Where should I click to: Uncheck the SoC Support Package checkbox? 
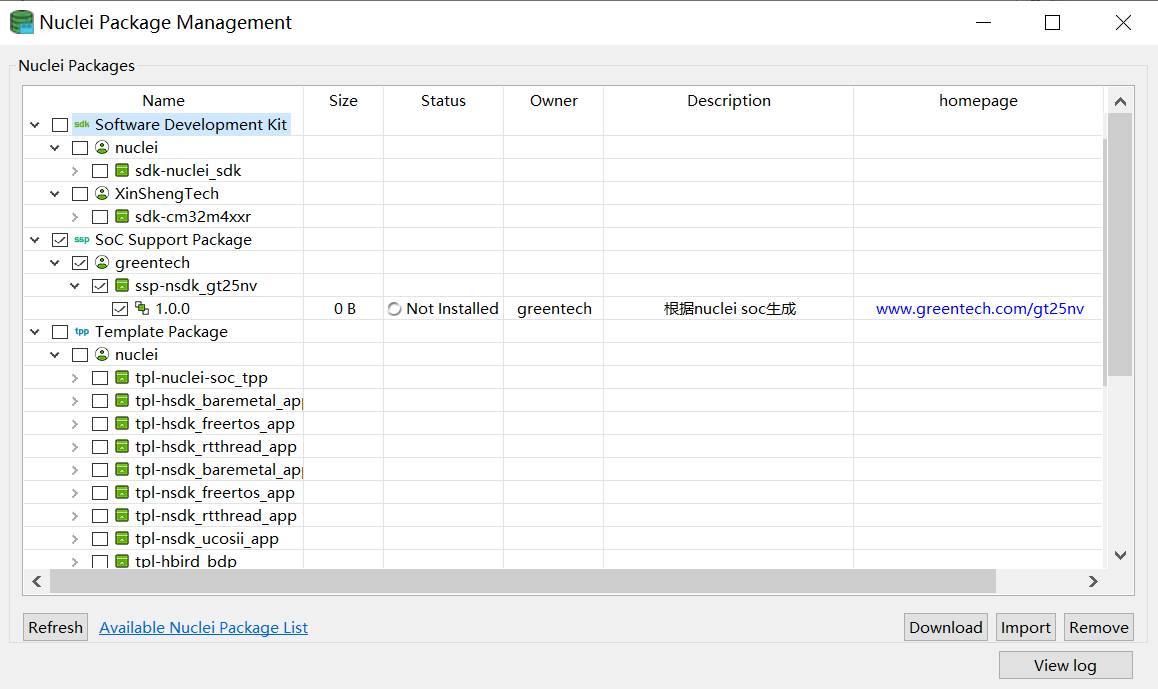60,240
